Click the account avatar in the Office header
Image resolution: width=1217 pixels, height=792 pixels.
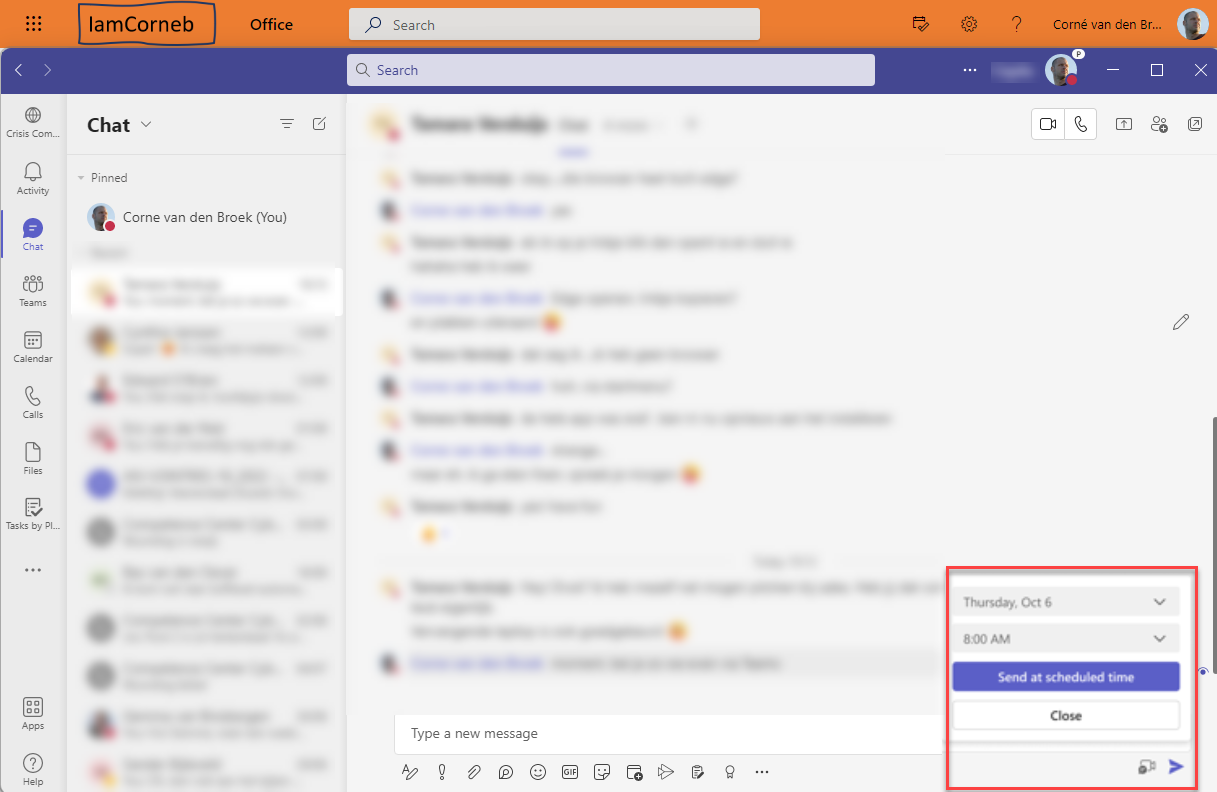pyautogui.click(x=1193, y=24)
